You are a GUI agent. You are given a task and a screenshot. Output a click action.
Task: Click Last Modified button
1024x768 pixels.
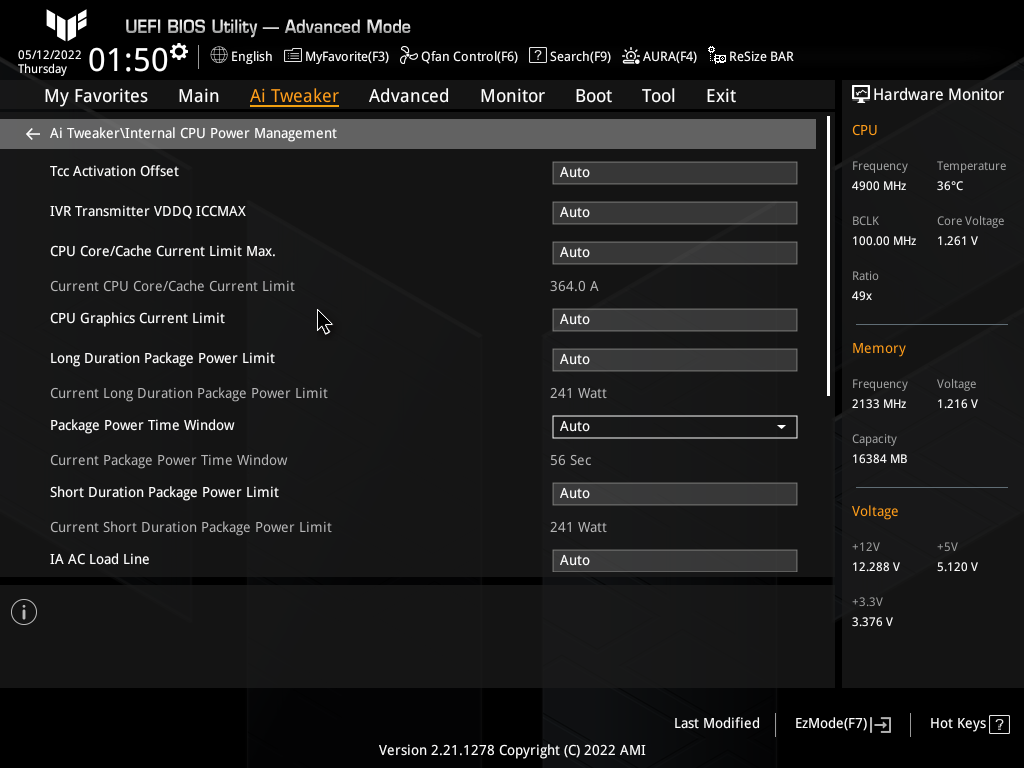pos(716,724)
